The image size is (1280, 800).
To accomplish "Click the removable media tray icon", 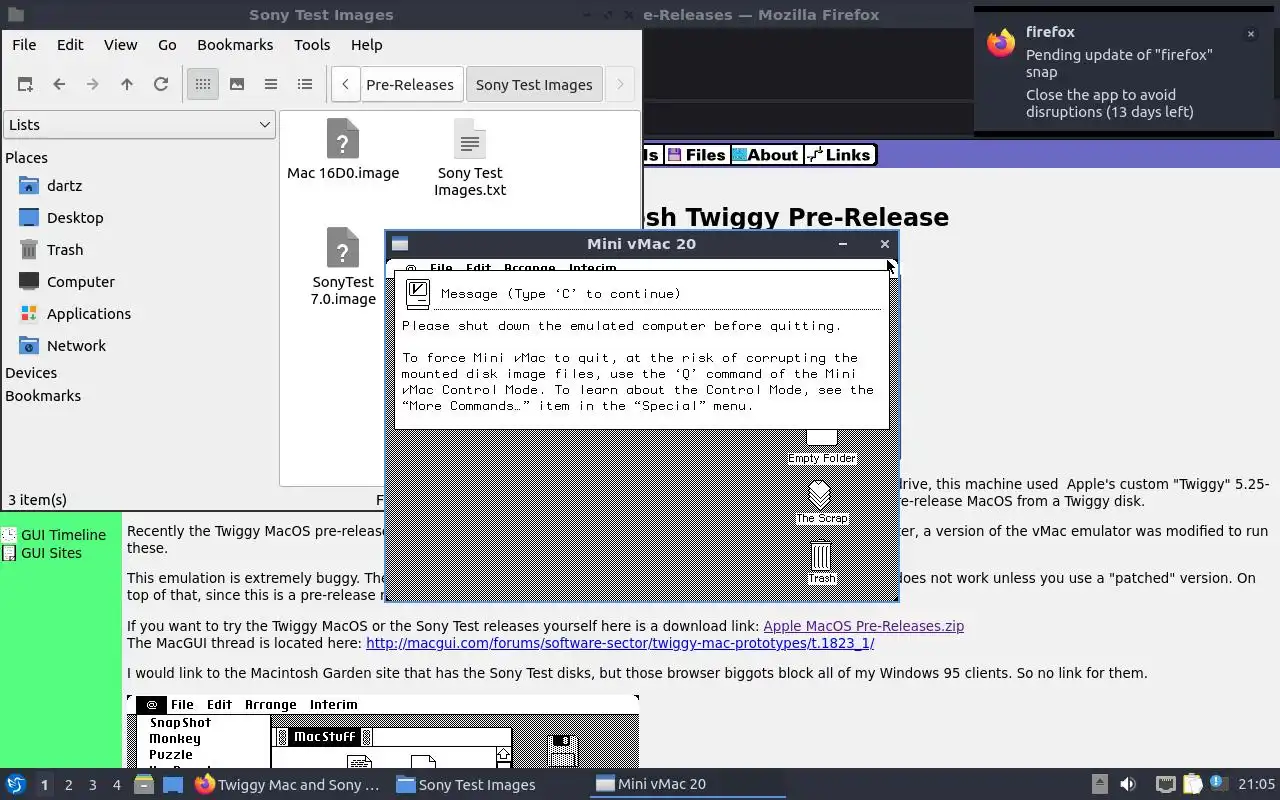I will pyautogui.click(x=1099, y=785).
